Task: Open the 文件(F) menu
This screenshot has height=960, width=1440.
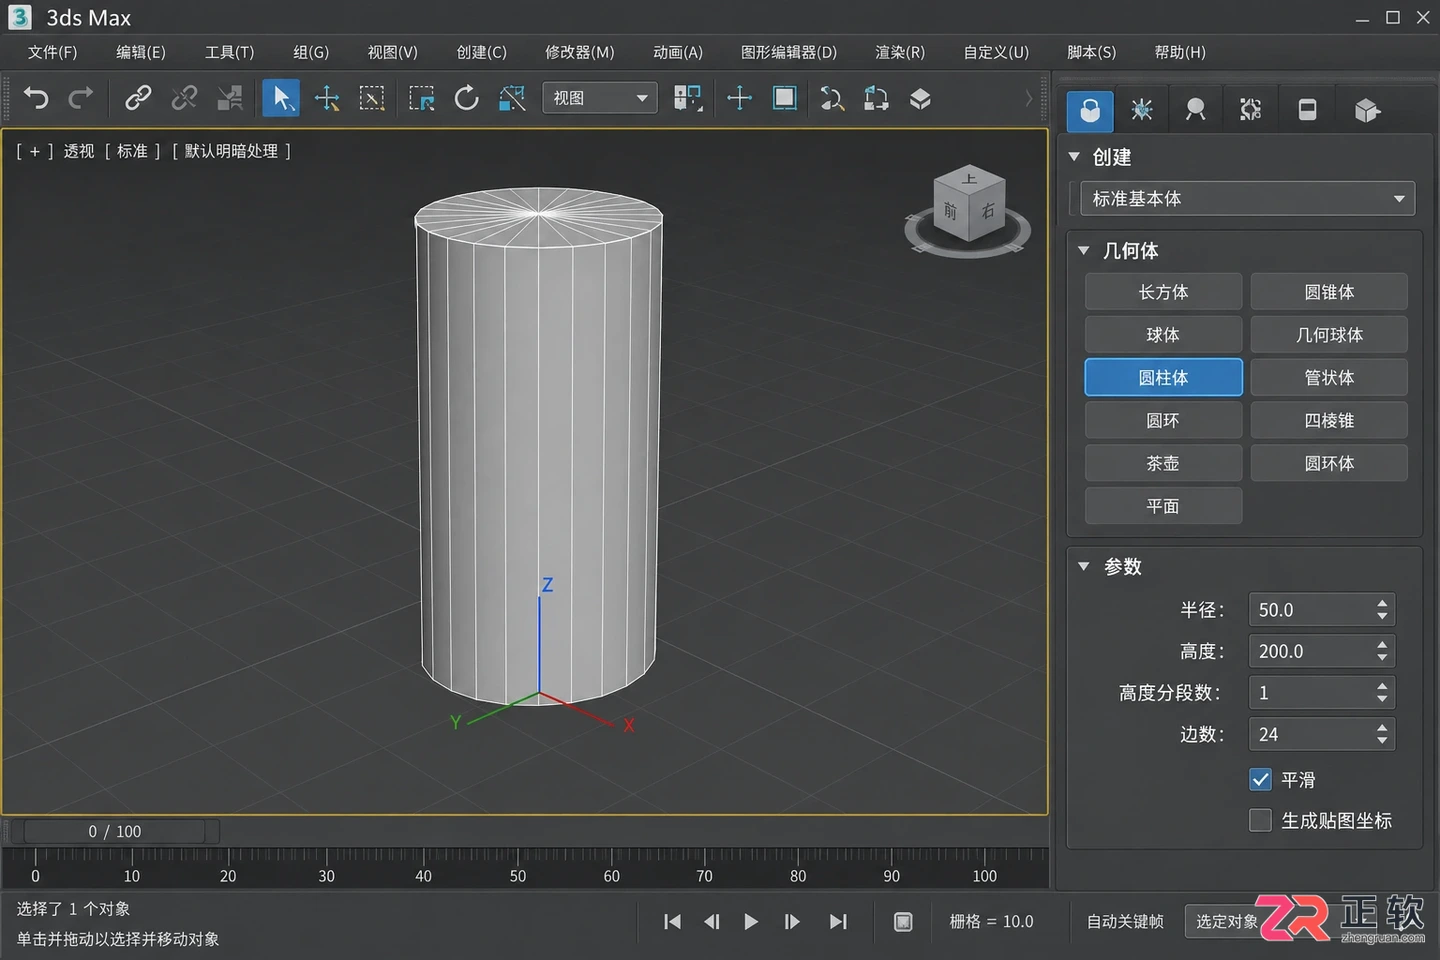Action: [x=52, y=52]
